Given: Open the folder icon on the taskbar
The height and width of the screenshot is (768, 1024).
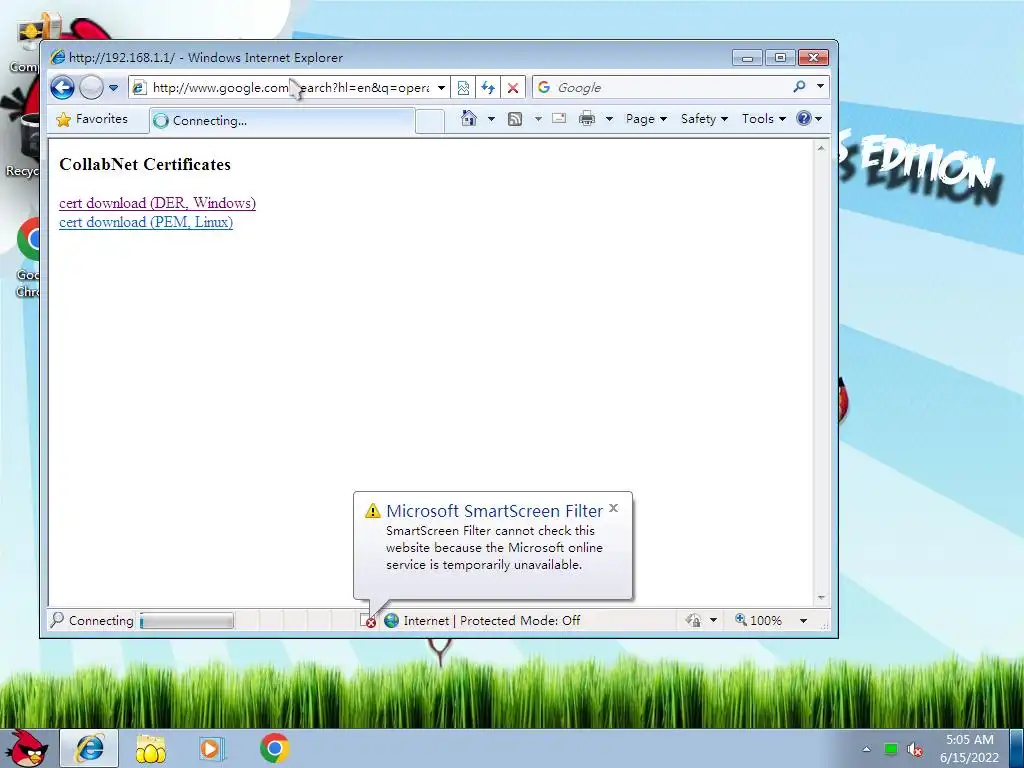Looking at the screenshot, I should point(150,748).
